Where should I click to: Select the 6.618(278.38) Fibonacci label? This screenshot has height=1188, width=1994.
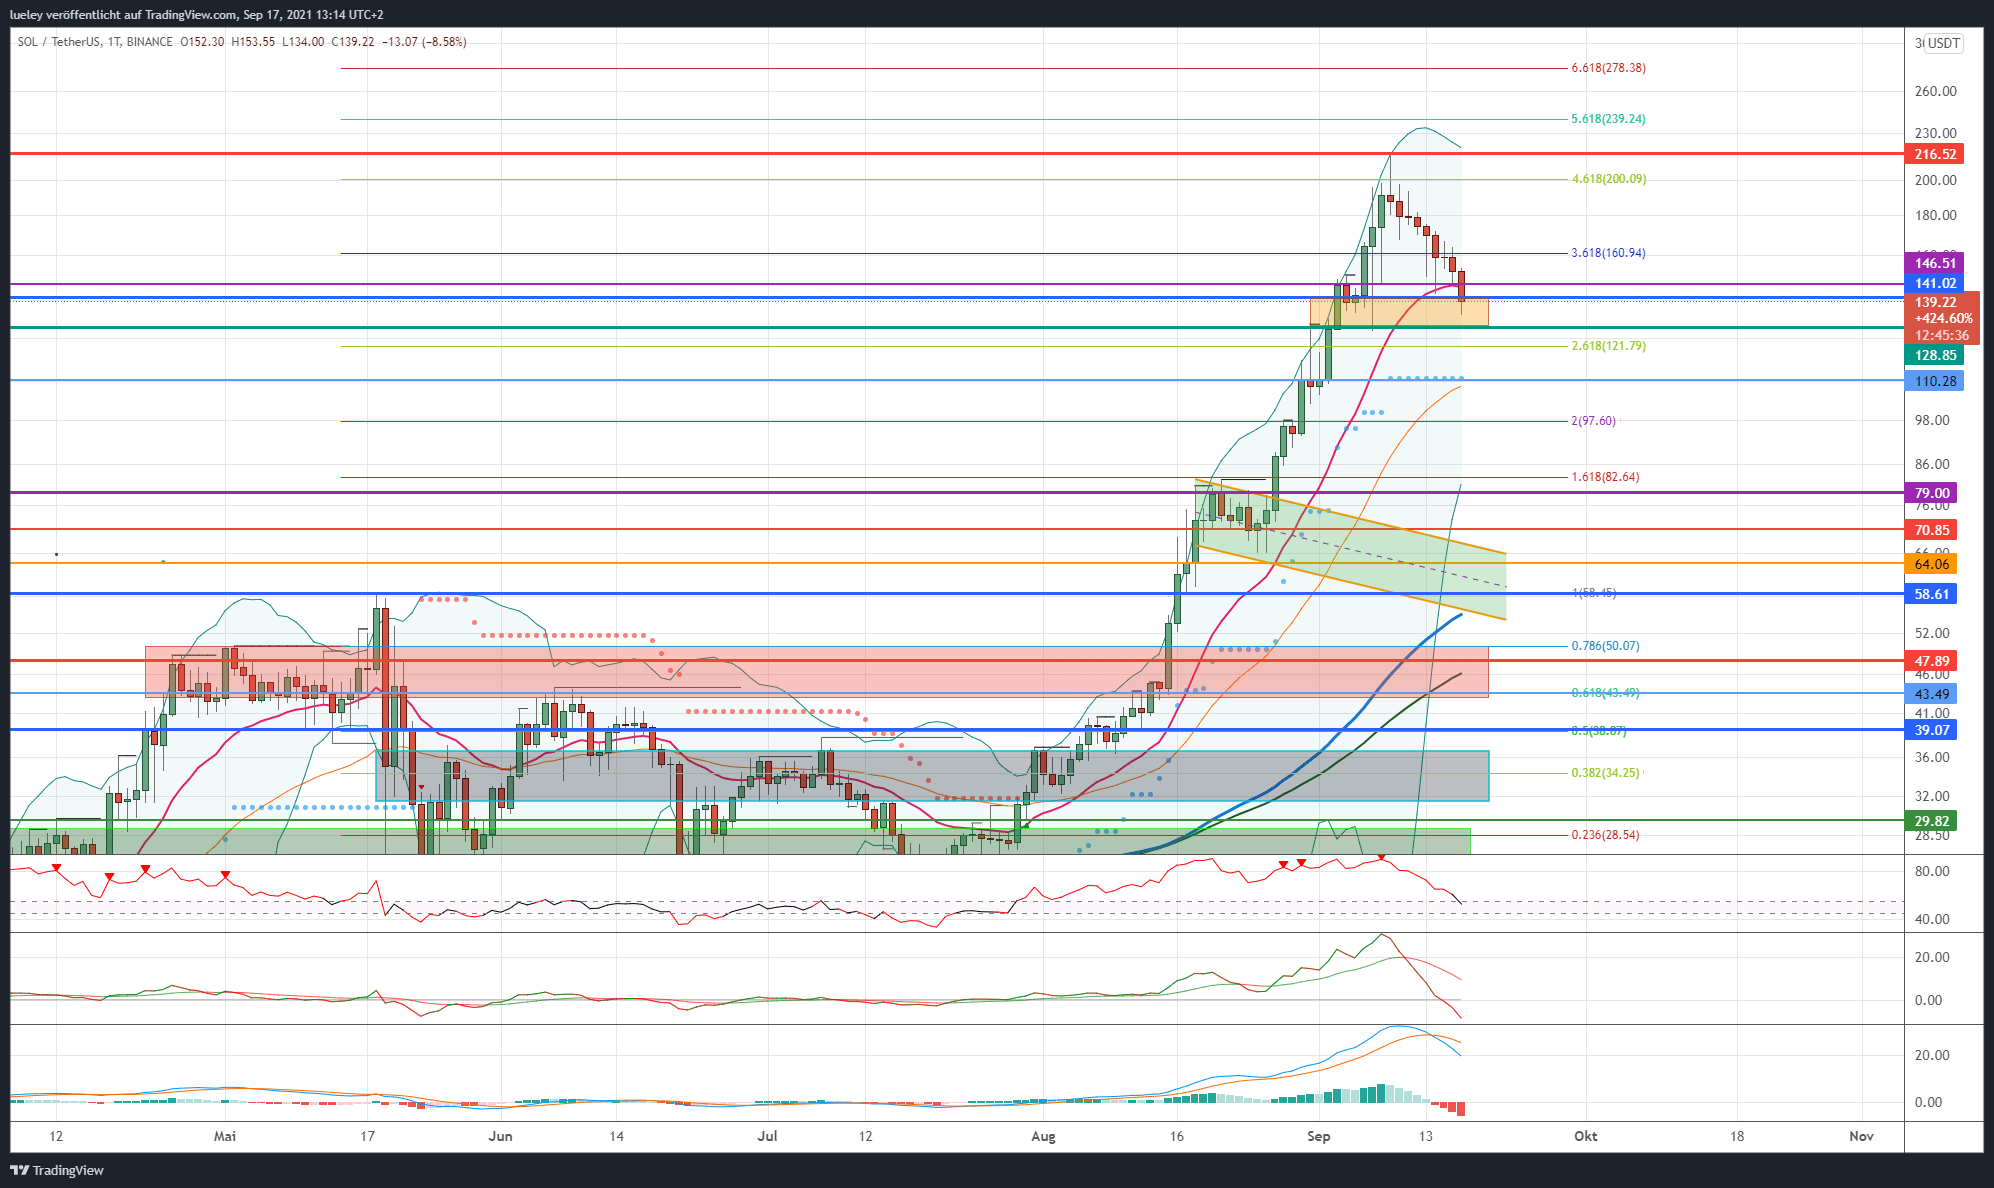pyautogui.click(x=1608, y=68)
